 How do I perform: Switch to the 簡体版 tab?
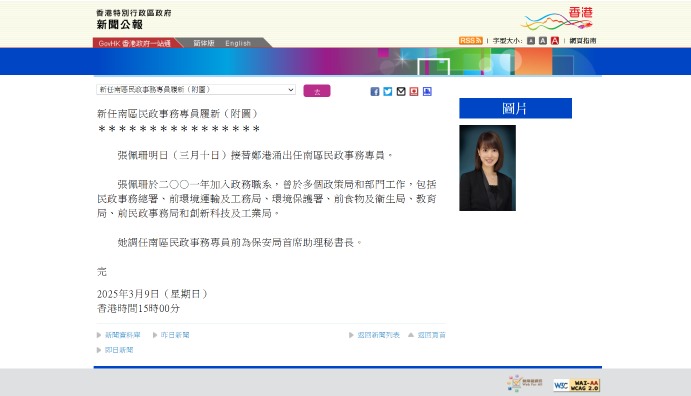coord(204,43)
